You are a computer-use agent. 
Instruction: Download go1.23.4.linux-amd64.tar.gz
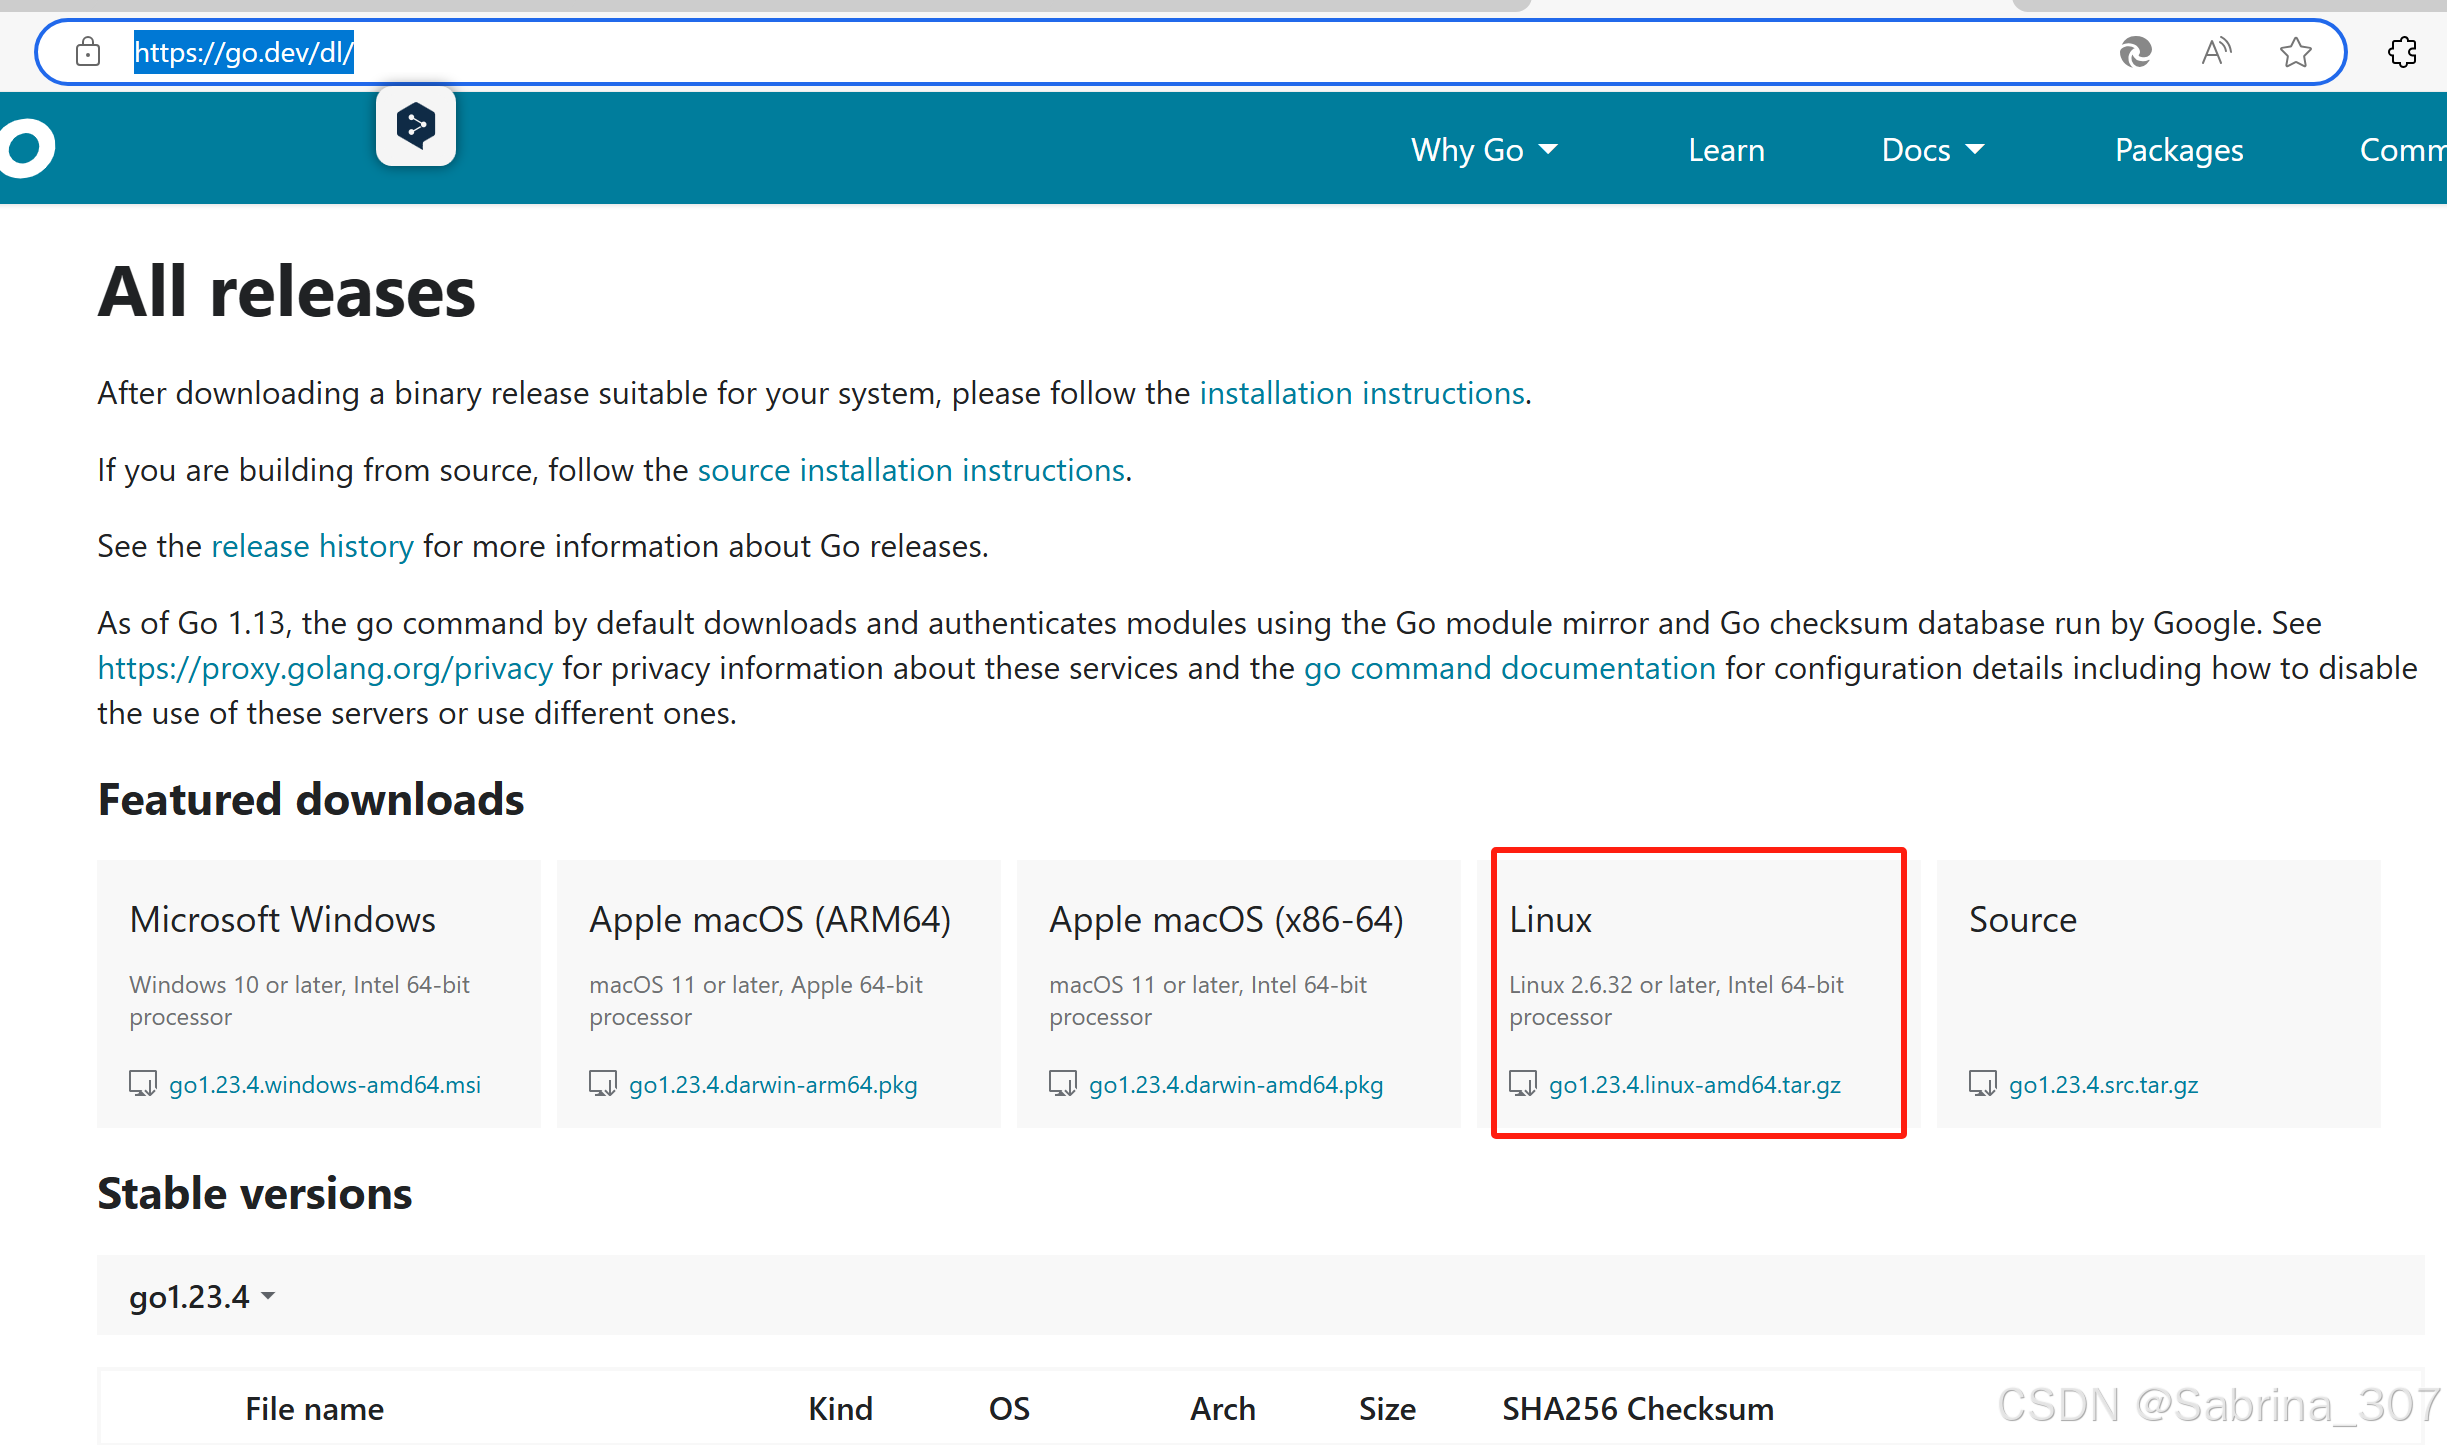point(1694,1084)
